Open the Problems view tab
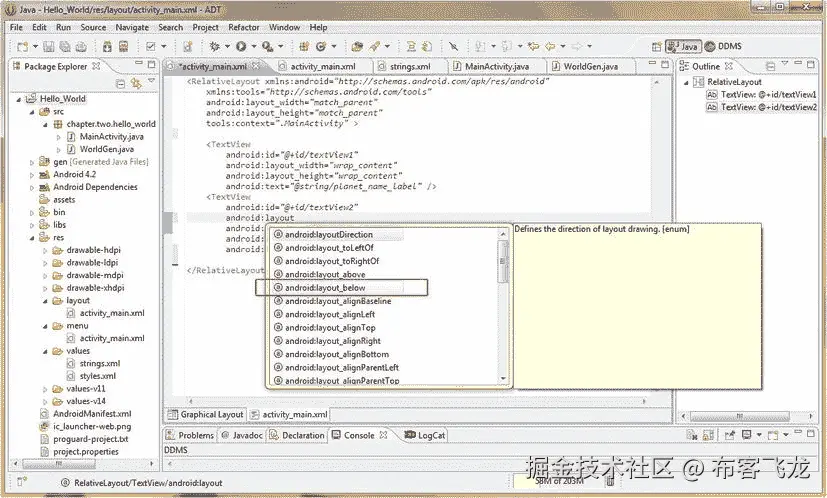827x498 pixels. pos(190,435)
